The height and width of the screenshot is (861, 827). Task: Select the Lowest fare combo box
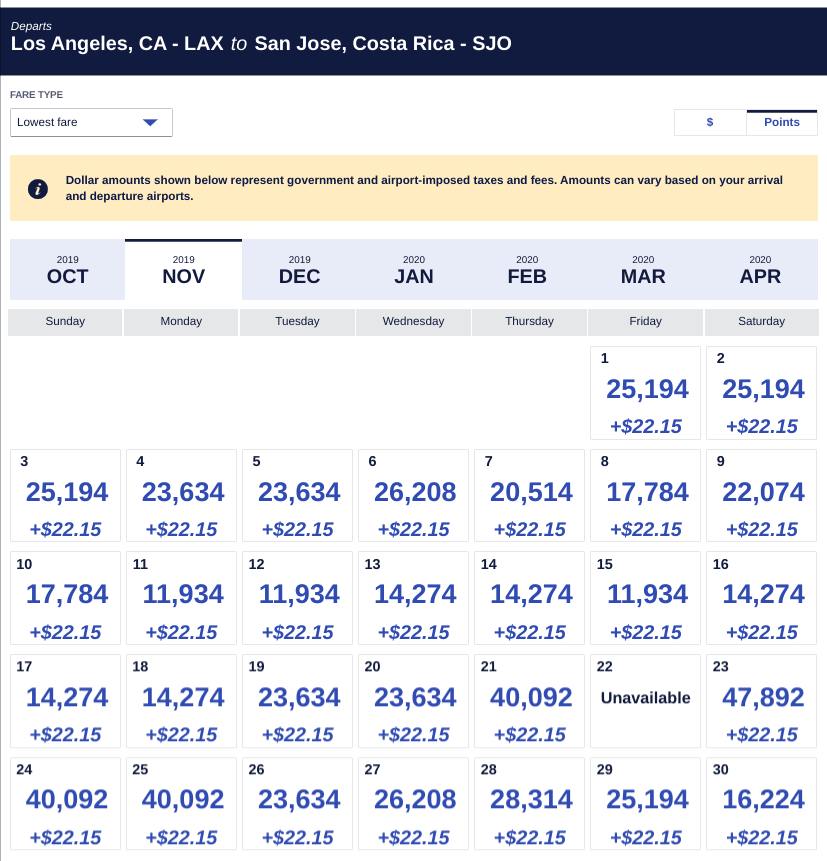[x=90, y=122]
